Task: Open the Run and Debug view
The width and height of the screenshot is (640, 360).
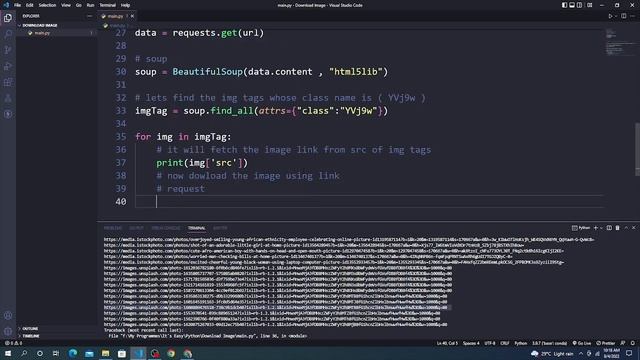Action: (8, 66)
